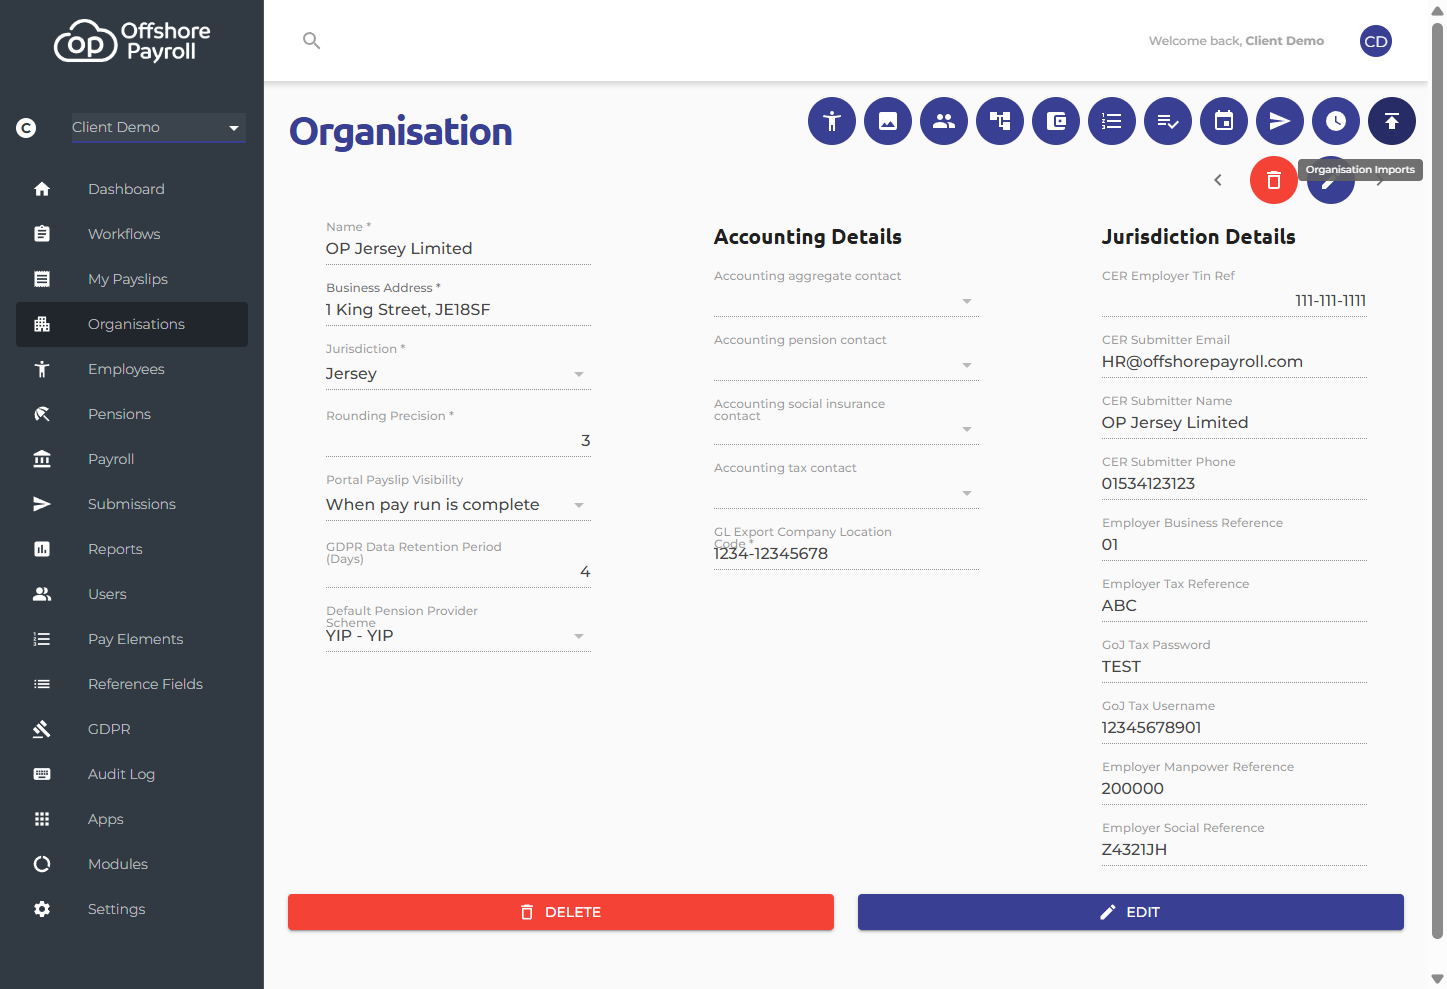Open the image icon in toolbar
The width and height of the screenshot is (1447, 989).
[x=888, y=121]
